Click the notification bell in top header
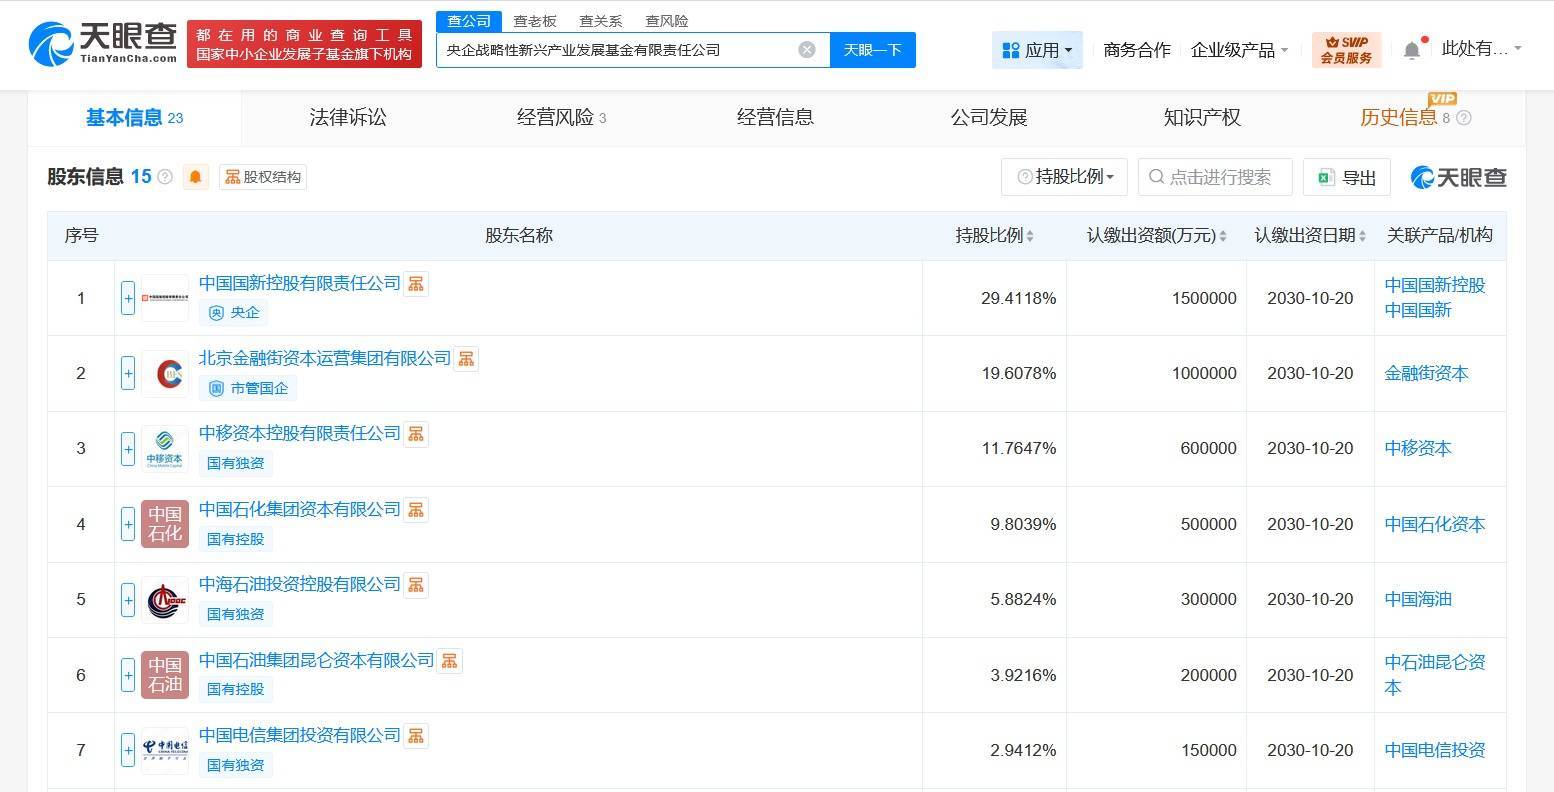Screen dimensions: 1554x792 1411,49
